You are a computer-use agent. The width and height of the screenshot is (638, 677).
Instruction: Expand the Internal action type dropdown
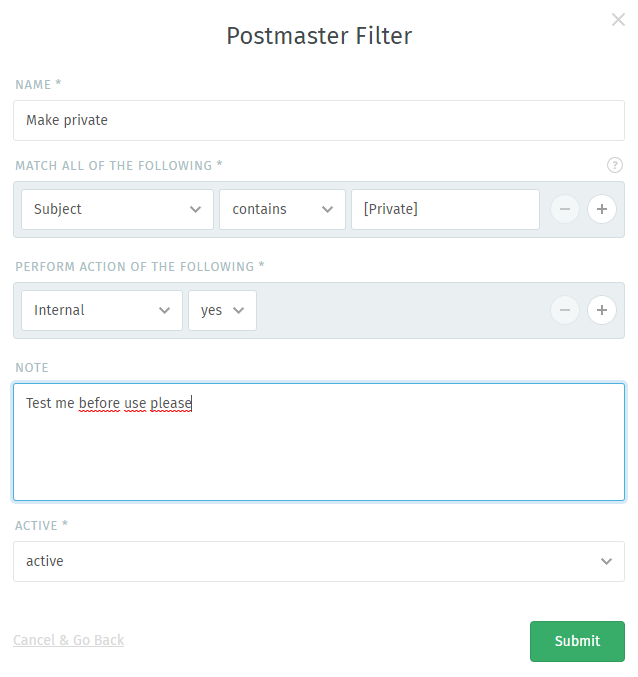click(x=102, y=310)
